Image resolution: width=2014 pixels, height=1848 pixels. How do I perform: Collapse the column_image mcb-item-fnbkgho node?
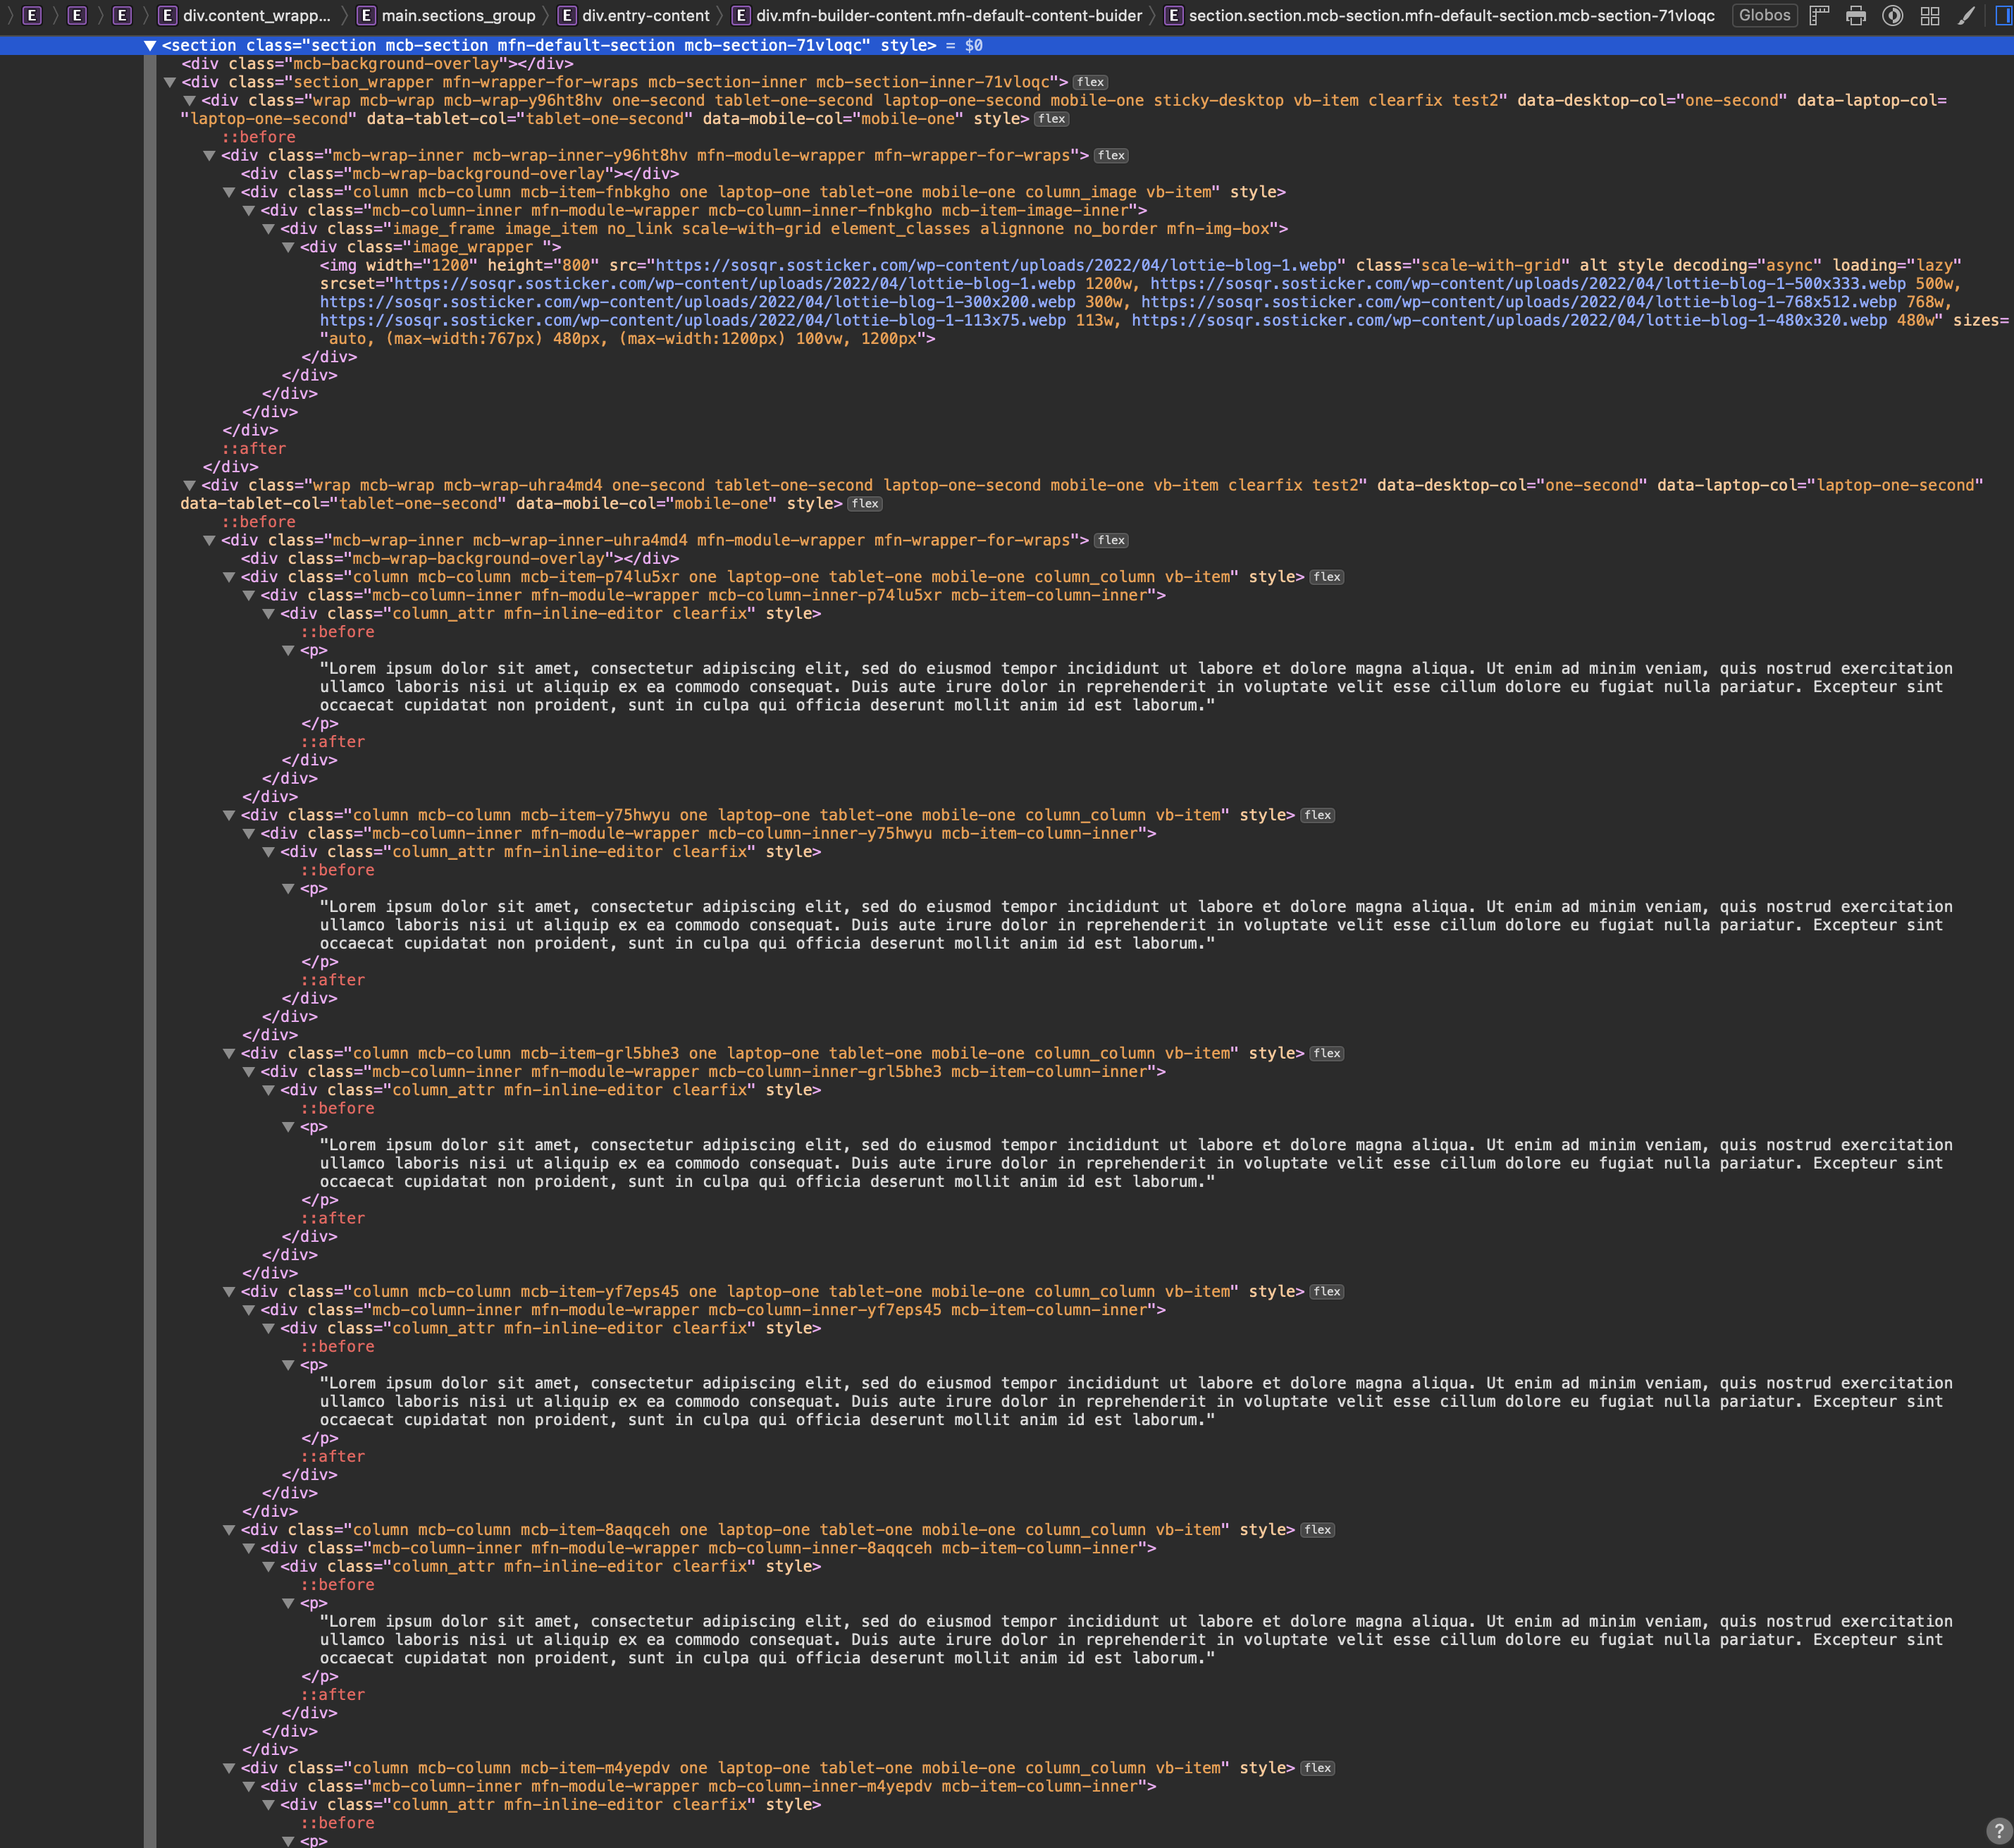[x=229, y=192]
